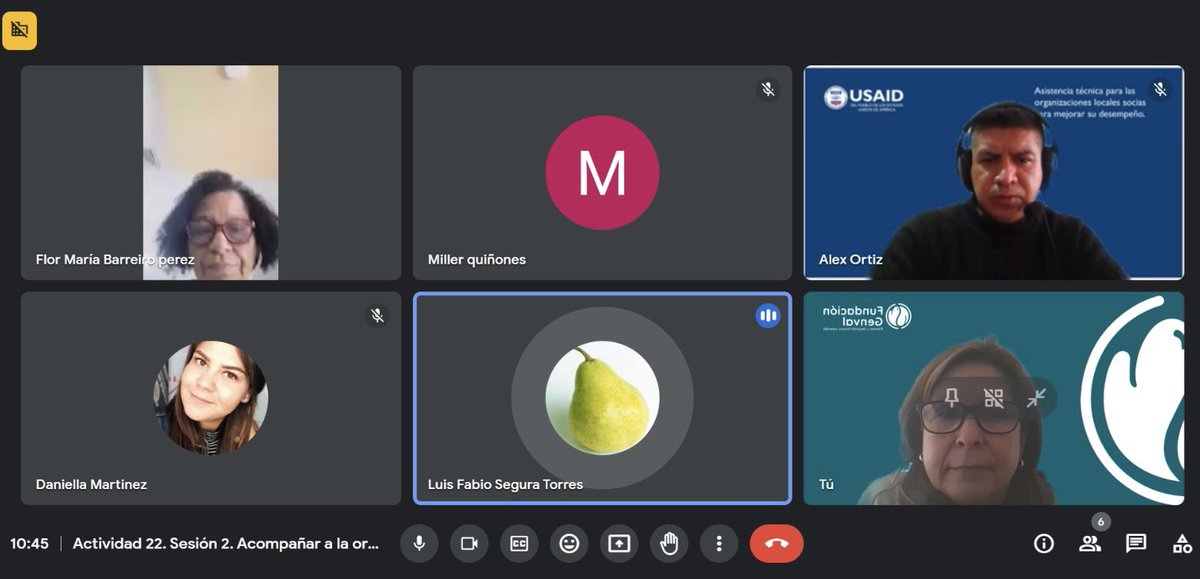1200x579 pixels.
Task: Click Daniella Martinez muted microphone icon
Action: point(377,316)
